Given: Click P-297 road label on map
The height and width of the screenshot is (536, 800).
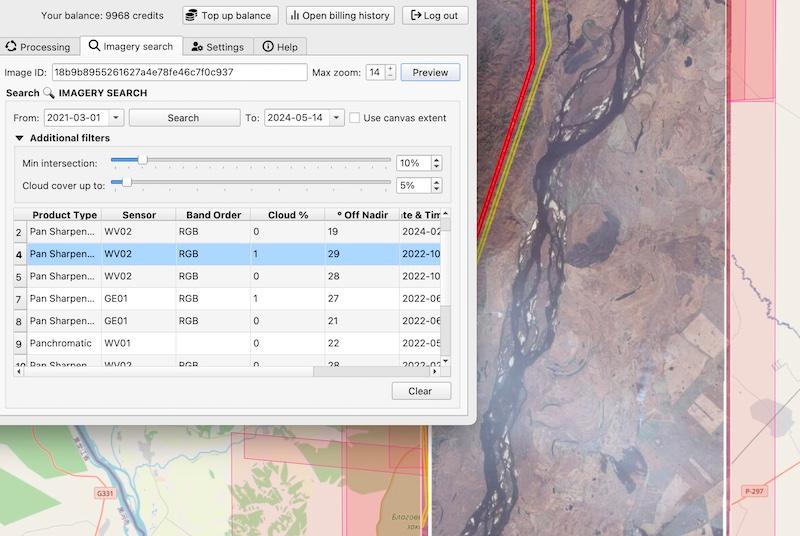Looking at the screenshot, I should point(754,491).
